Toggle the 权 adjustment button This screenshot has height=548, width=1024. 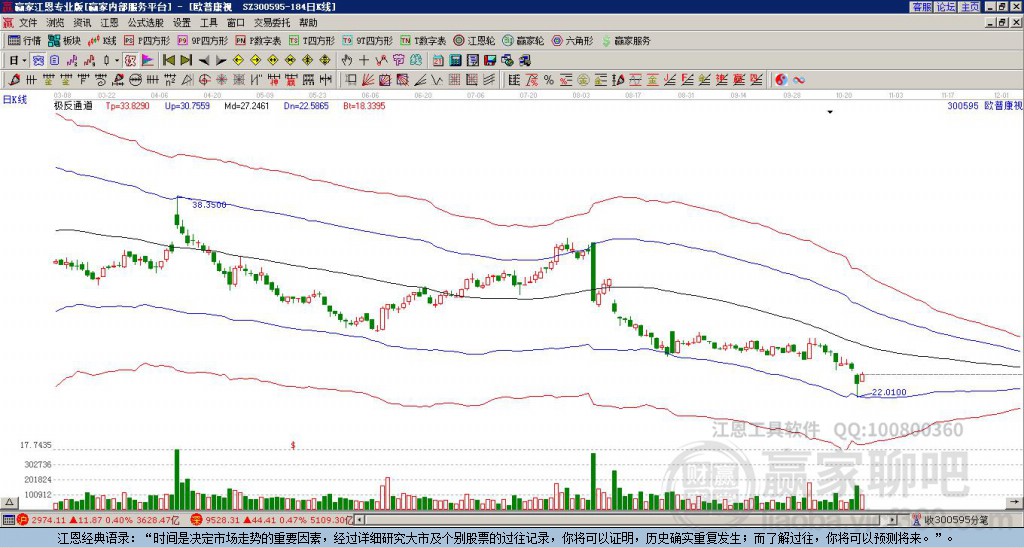coord(130,61)
